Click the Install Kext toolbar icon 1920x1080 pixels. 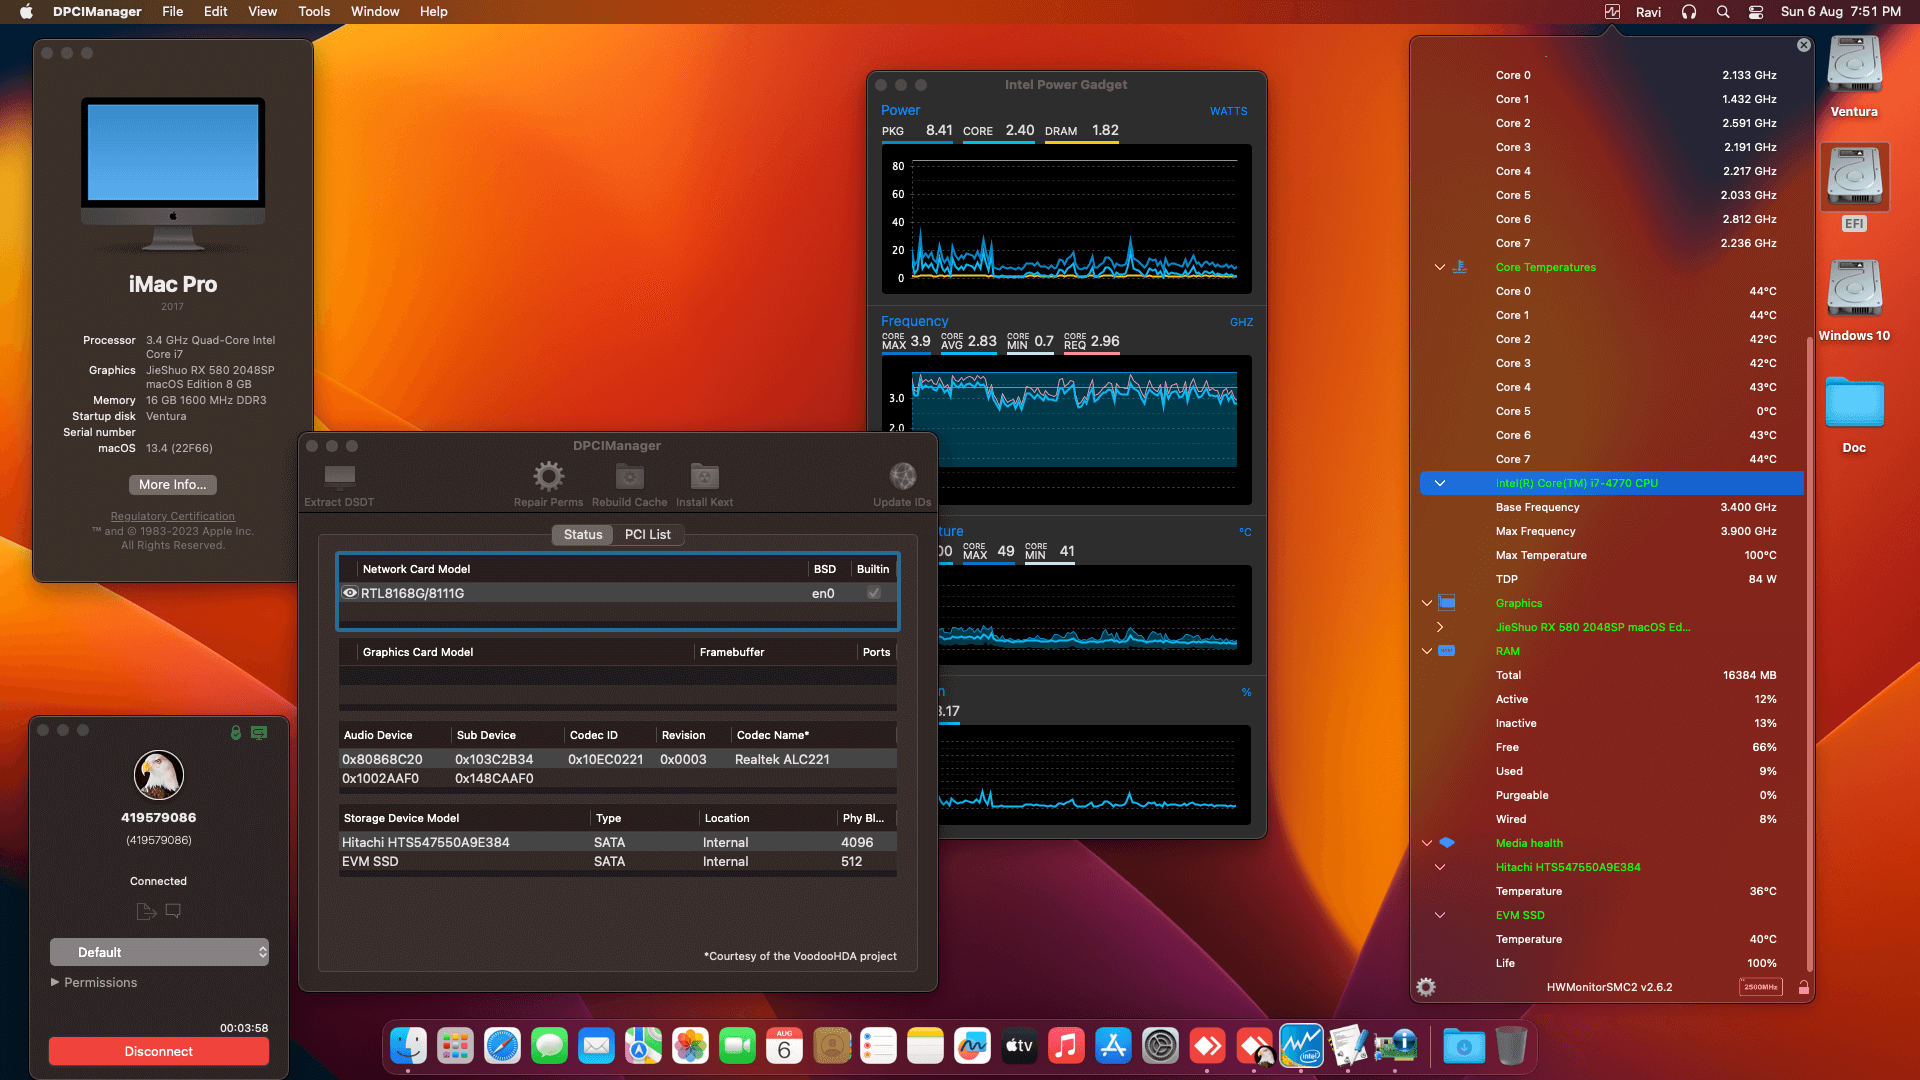coord(704,476)
